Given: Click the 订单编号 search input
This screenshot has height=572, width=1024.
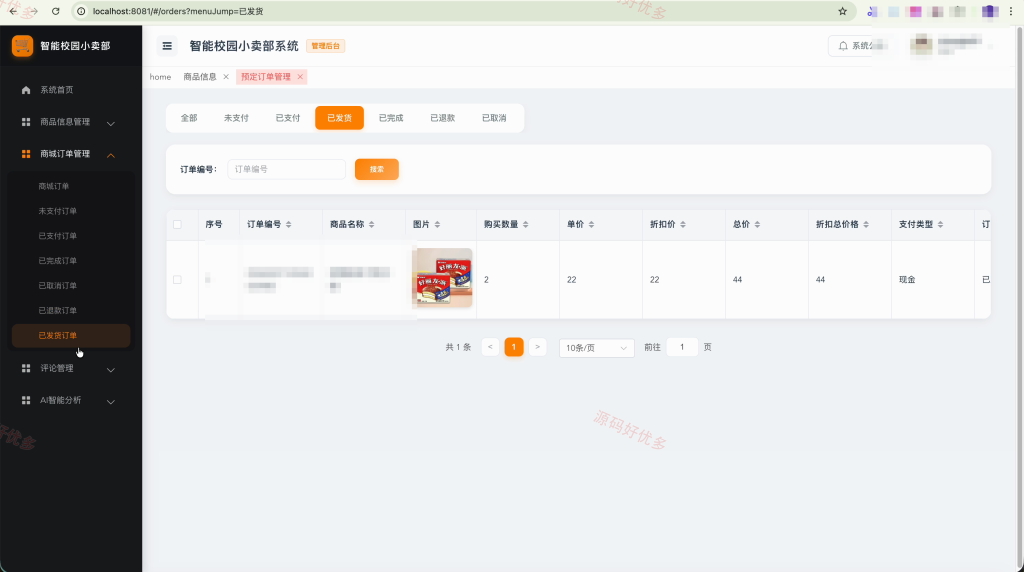Looking at the screenshot, I should point(286,170).
